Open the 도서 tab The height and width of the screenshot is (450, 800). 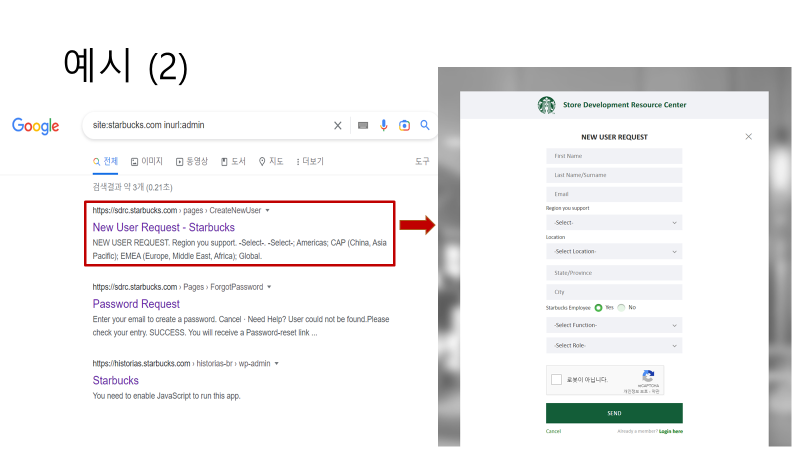pyautogui.click(x=233, y=161)
